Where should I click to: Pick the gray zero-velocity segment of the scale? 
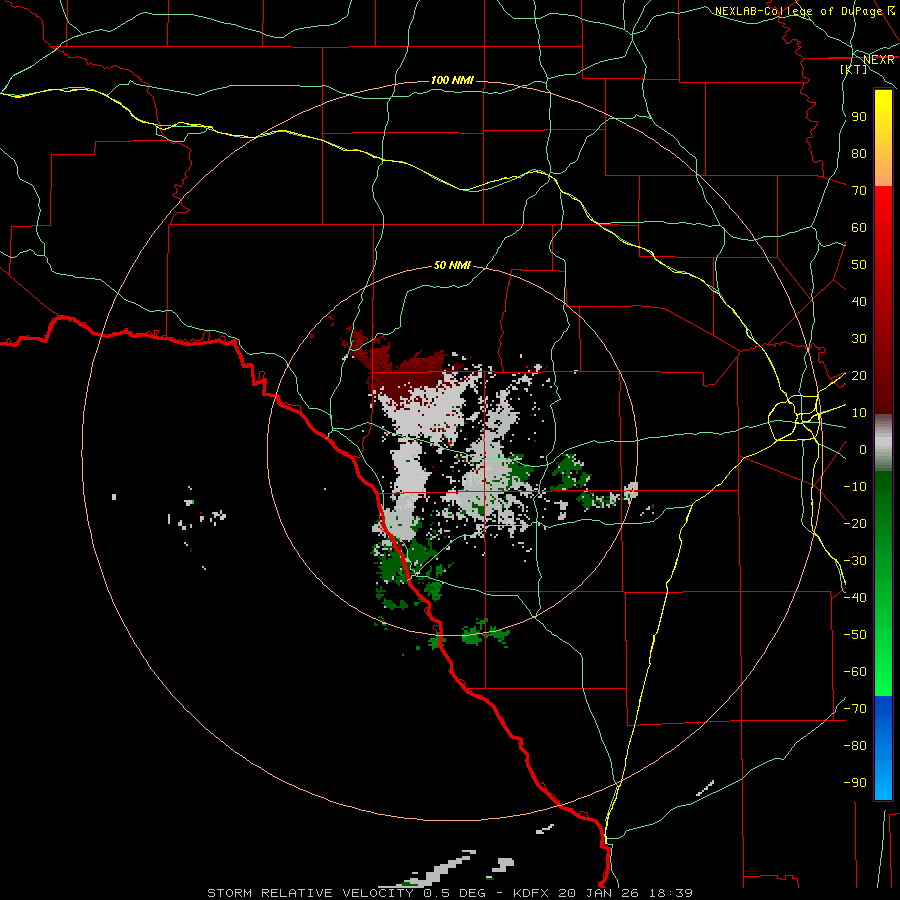click(883, 443)
